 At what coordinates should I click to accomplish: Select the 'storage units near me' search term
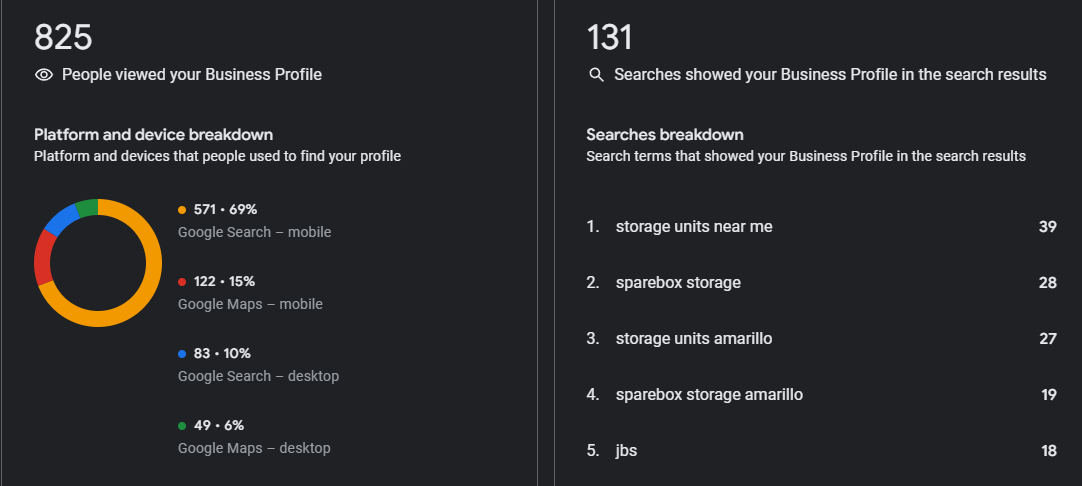click(x=694, y=227)
